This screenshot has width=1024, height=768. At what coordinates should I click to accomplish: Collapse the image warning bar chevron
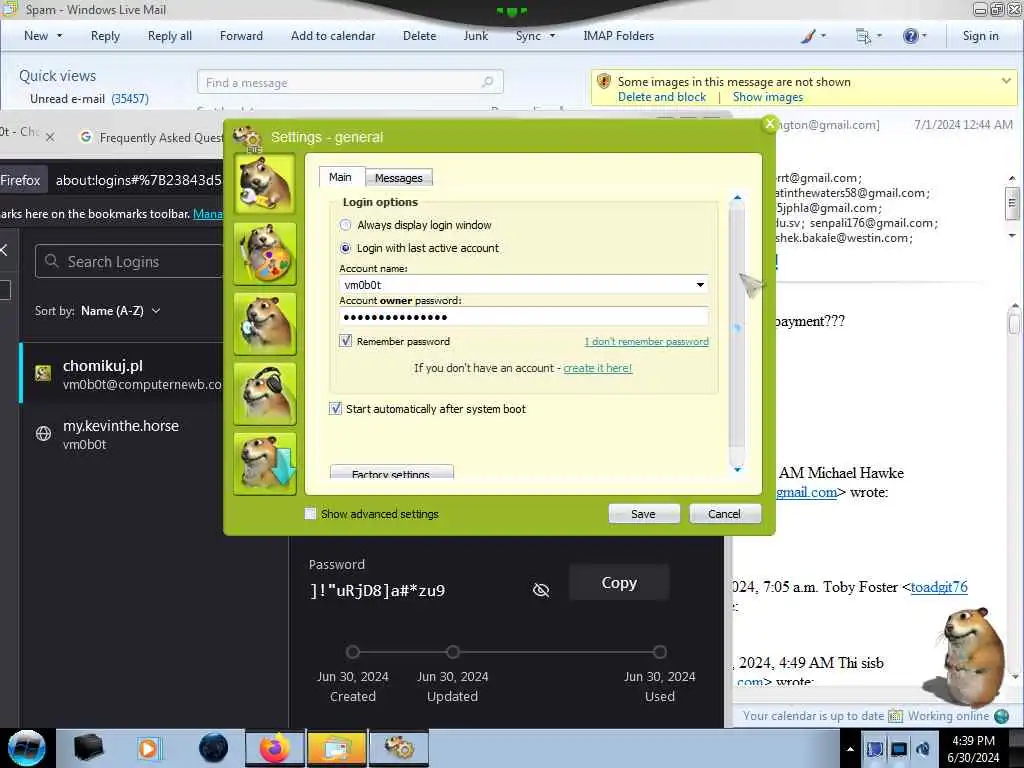point(1006,81)
